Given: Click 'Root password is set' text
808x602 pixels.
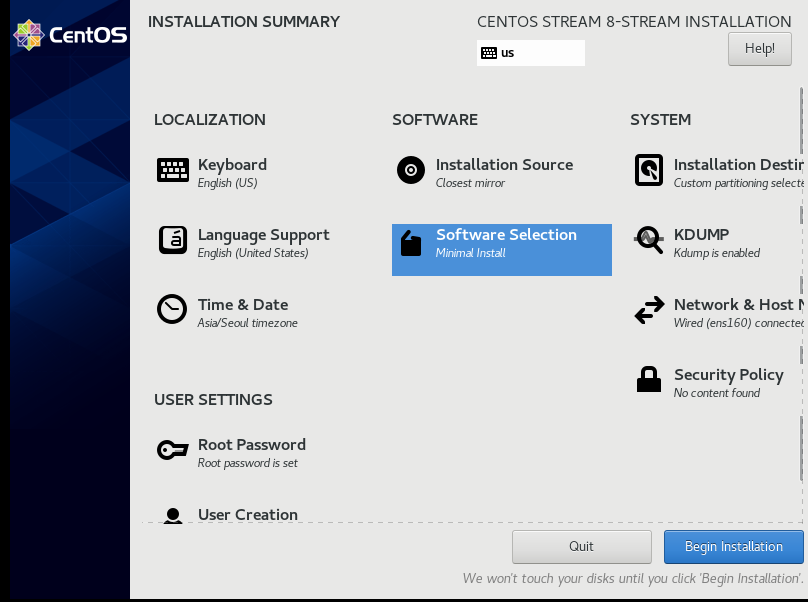Looking at the screenshot, I should 247,463.
